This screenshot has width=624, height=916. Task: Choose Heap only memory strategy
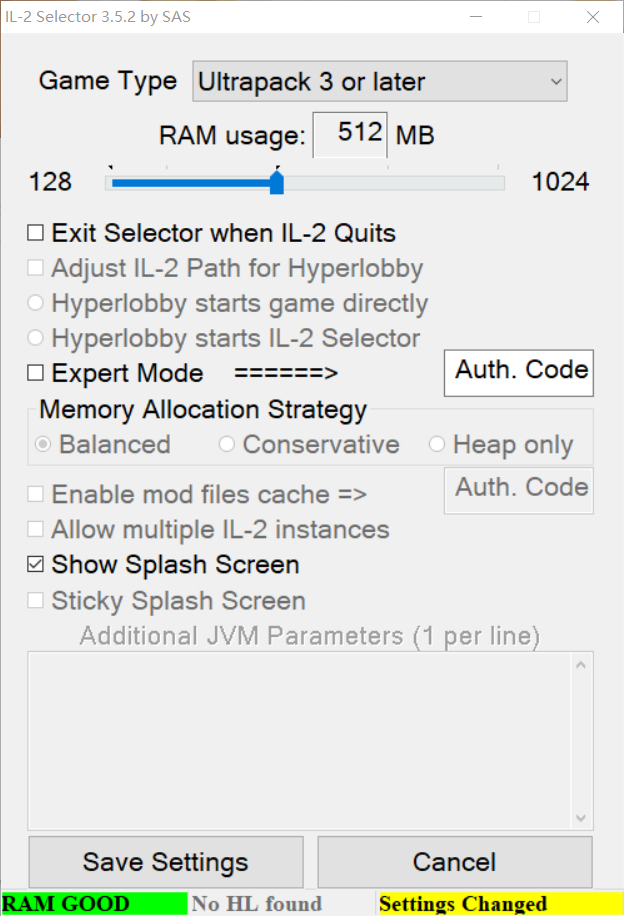coord(437,444)
